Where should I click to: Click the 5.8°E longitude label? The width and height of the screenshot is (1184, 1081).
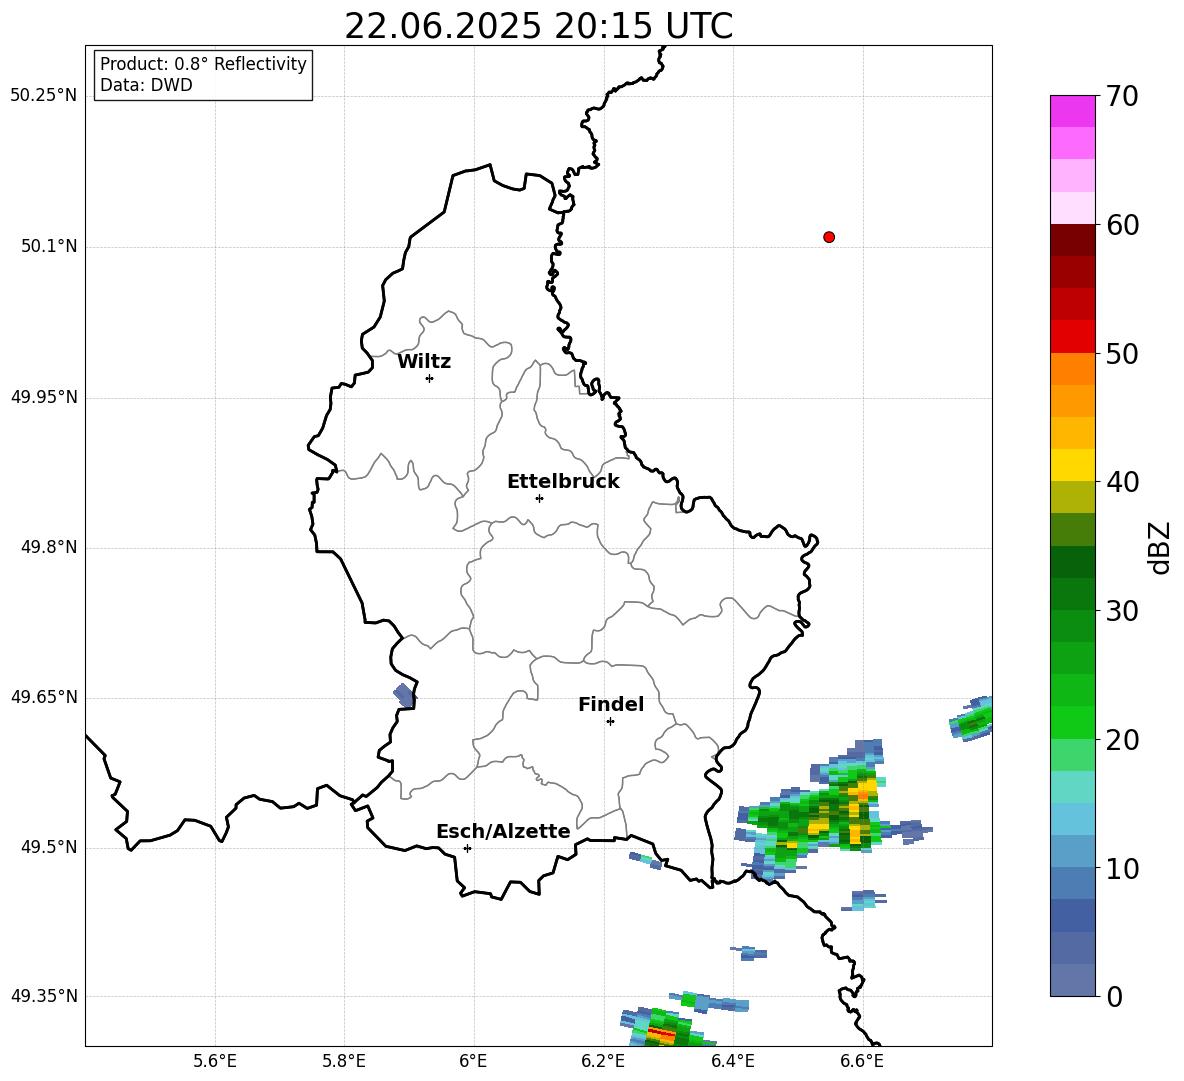344,1061
